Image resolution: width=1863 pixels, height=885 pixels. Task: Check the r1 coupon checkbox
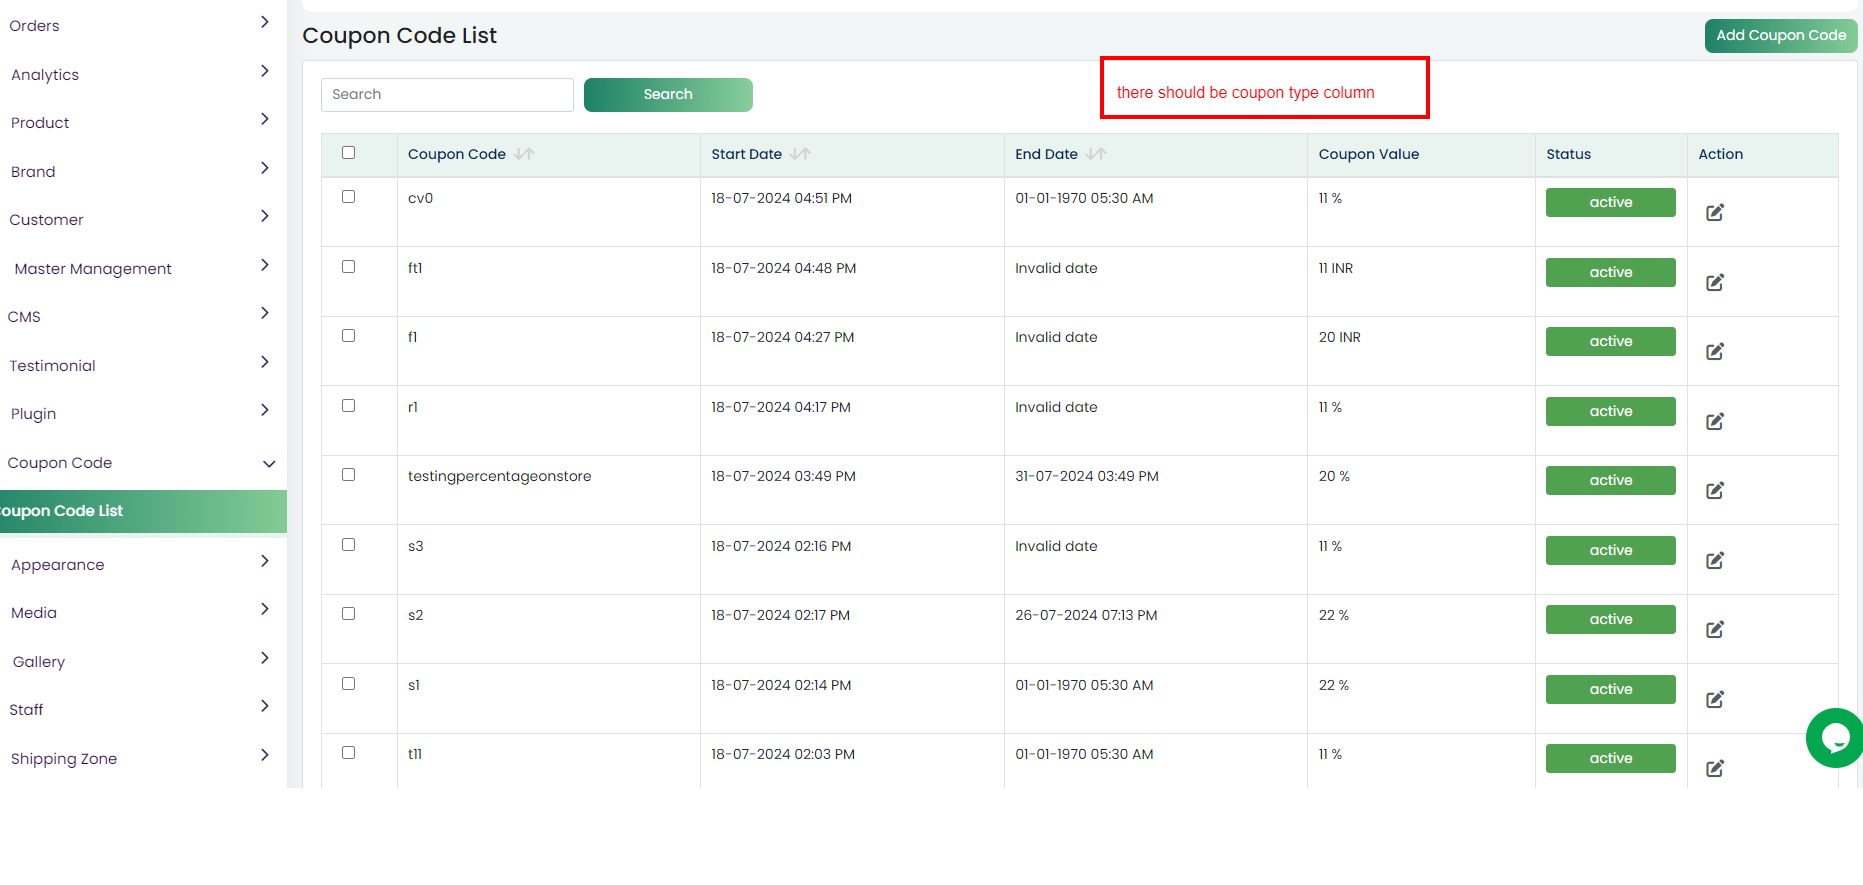pos(348,406)
